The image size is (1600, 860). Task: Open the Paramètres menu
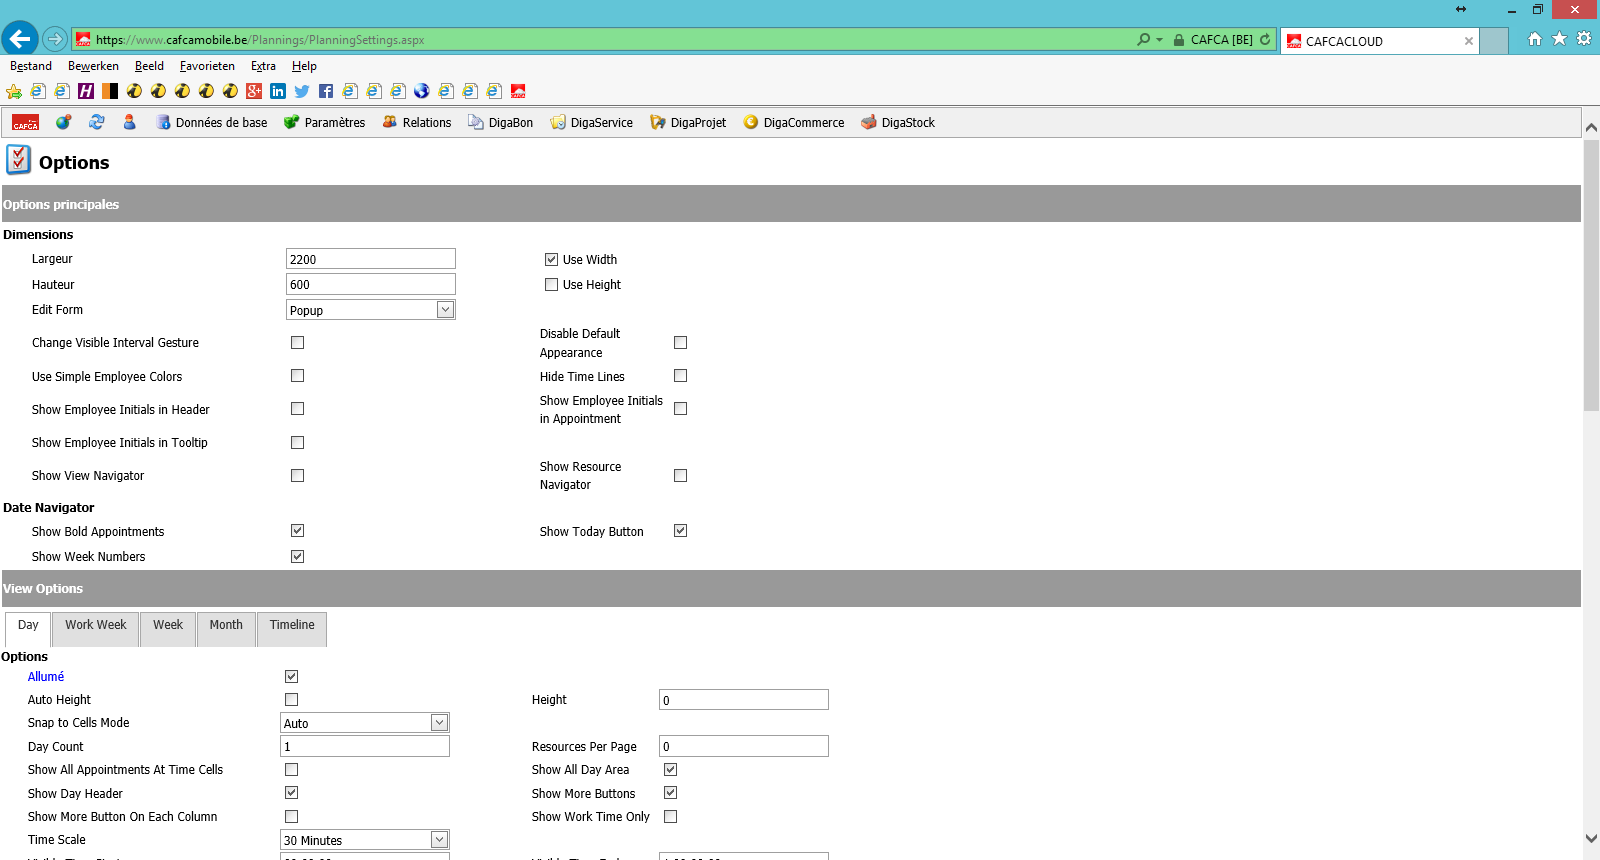[325, 122]
